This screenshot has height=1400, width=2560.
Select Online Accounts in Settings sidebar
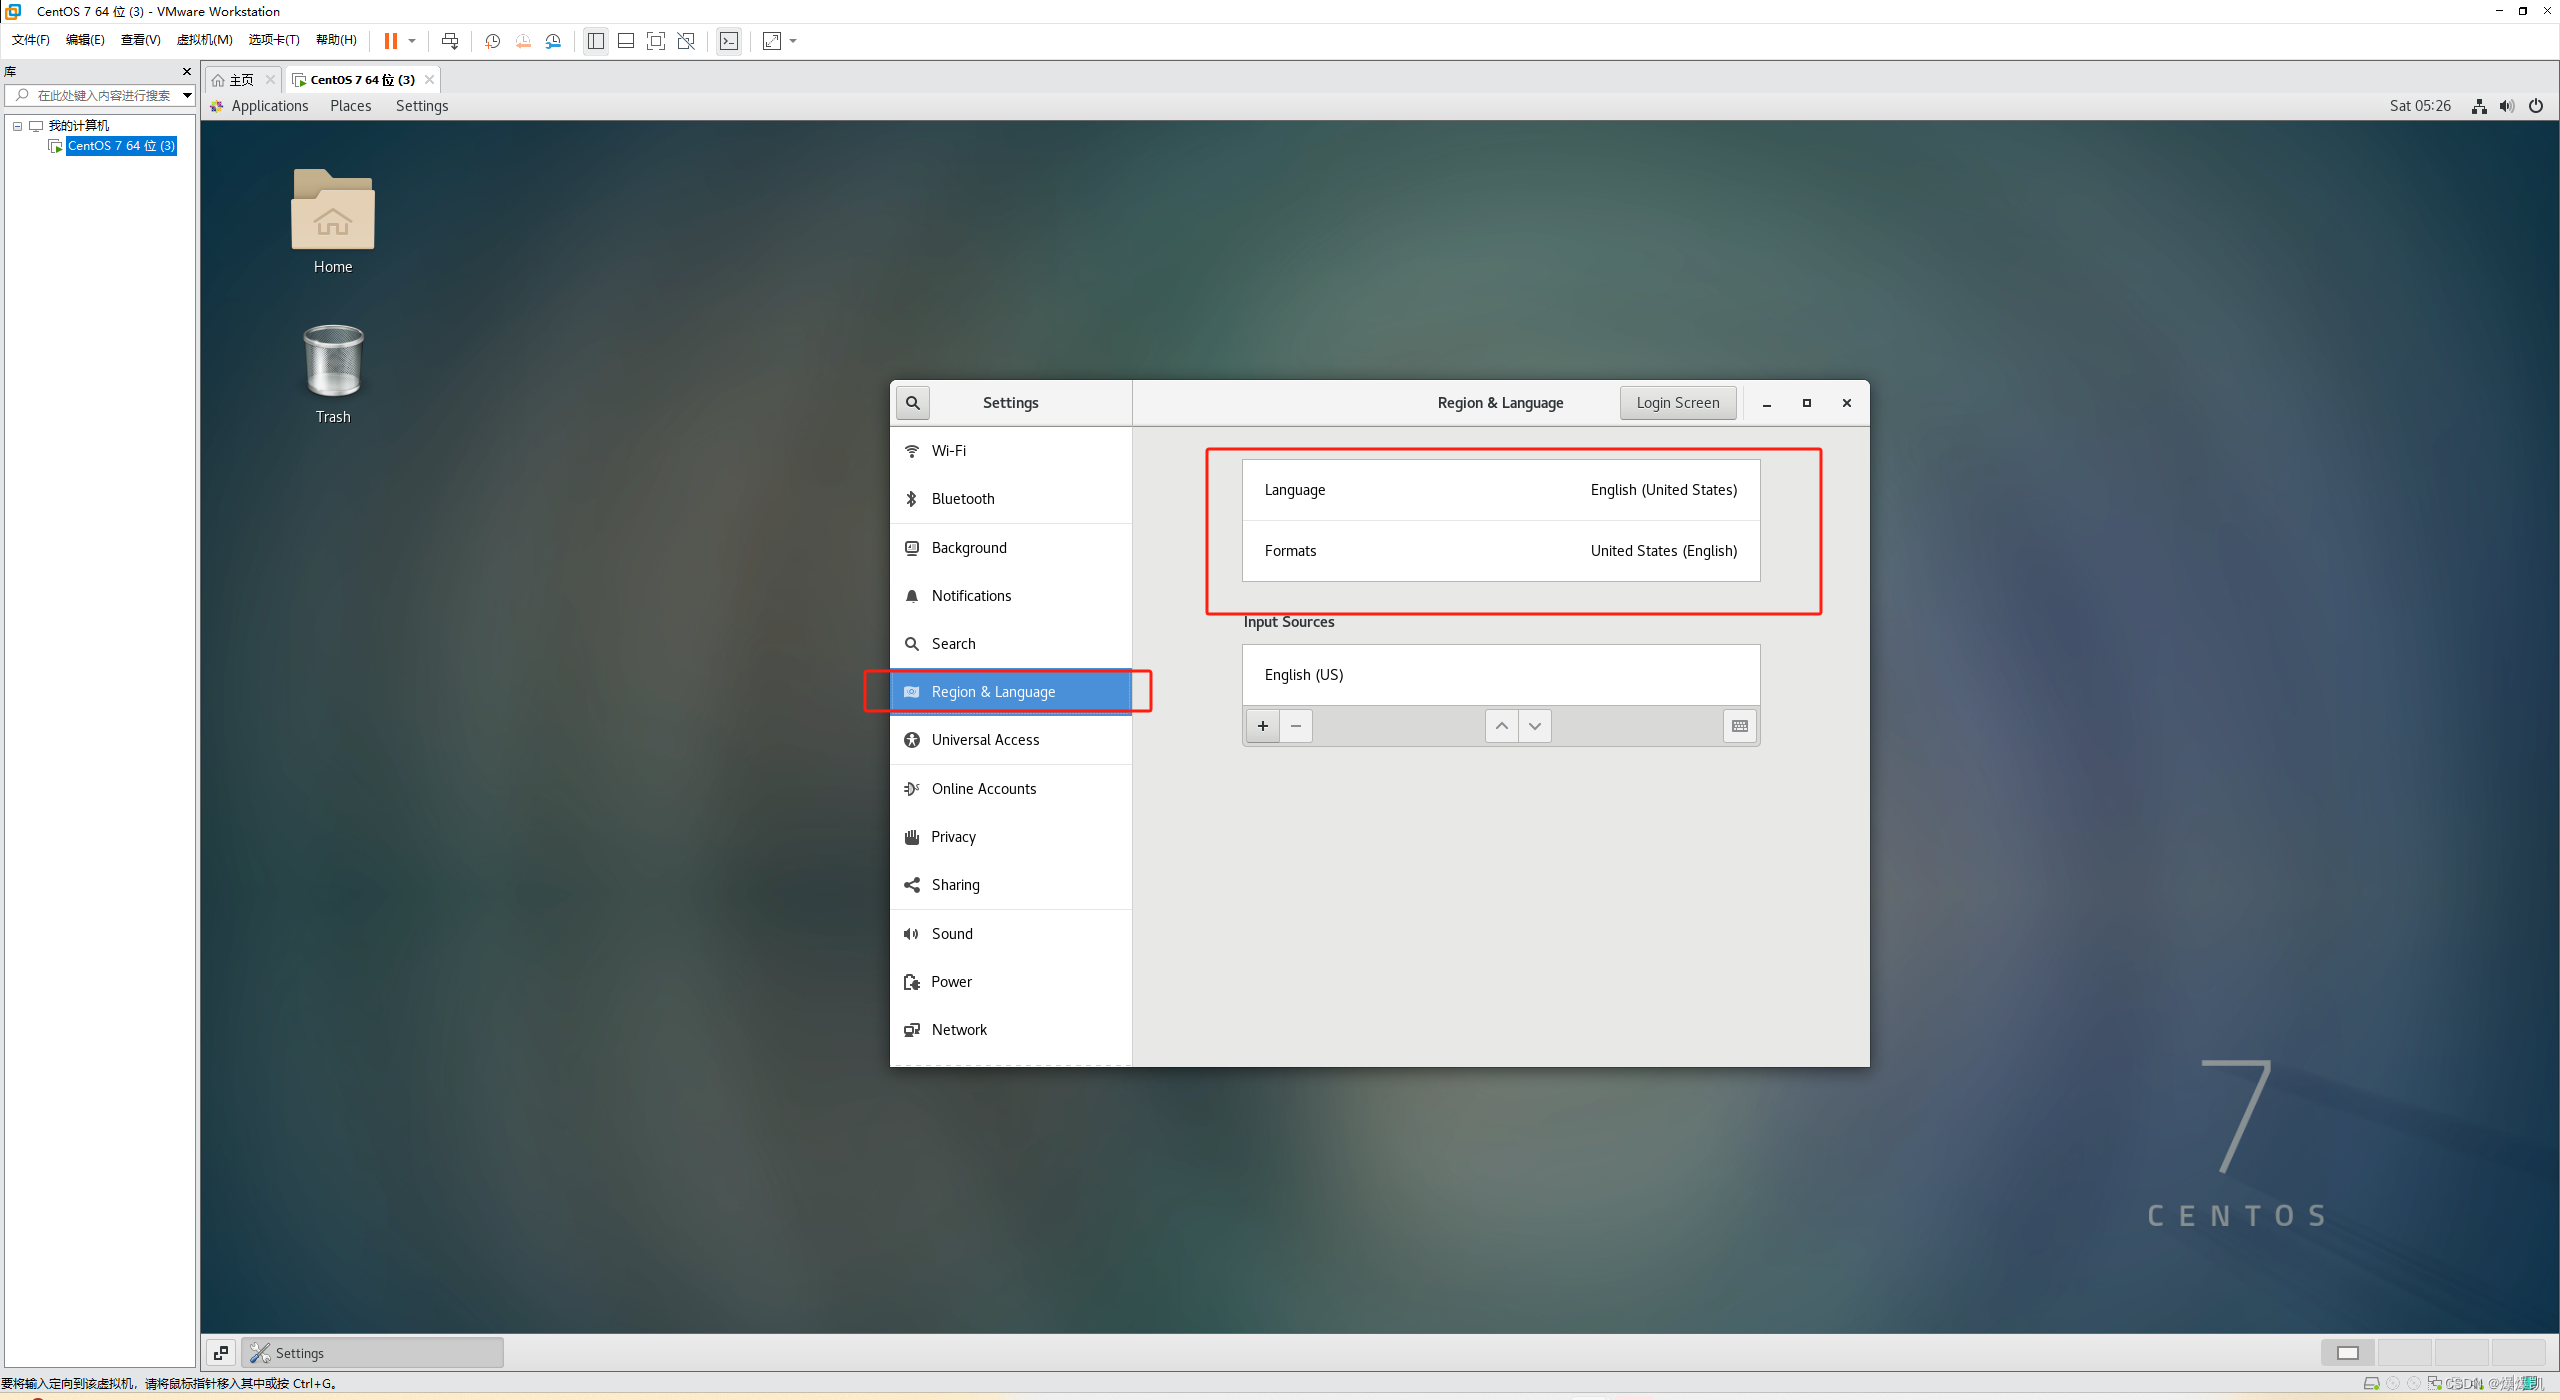pos(1011,789)
